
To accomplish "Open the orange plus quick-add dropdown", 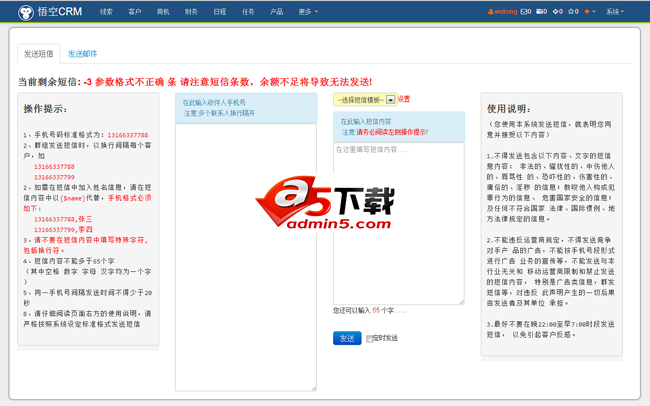I will [x=589, y=12].
